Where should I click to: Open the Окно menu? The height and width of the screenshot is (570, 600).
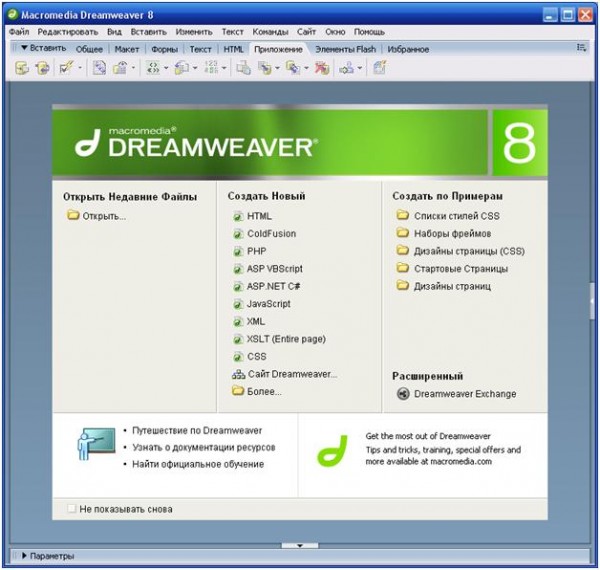[335, 32]
